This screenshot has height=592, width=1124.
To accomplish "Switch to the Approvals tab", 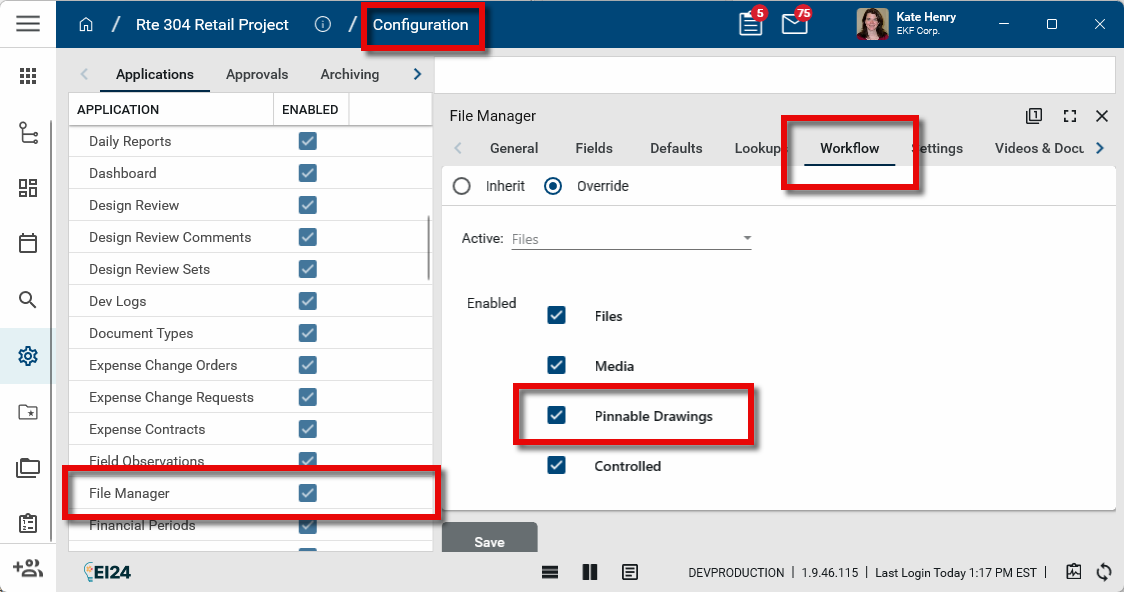I will click(x=257, y=74).
